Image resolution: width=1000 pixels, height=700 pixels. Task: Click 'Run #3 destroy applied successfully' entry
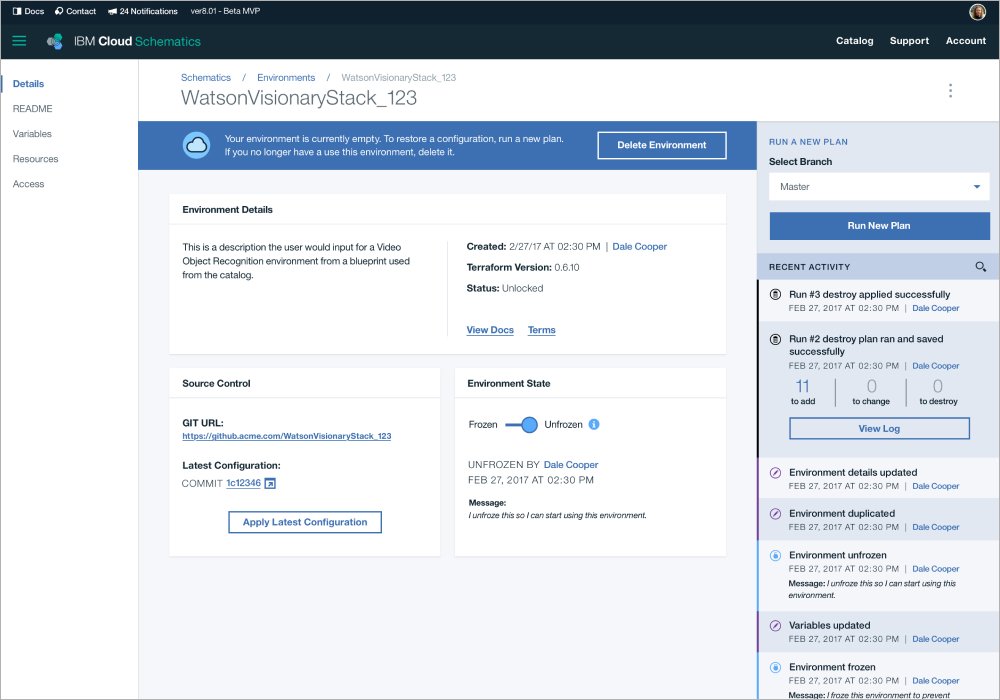pyautogui.click(x=869, y=295)
